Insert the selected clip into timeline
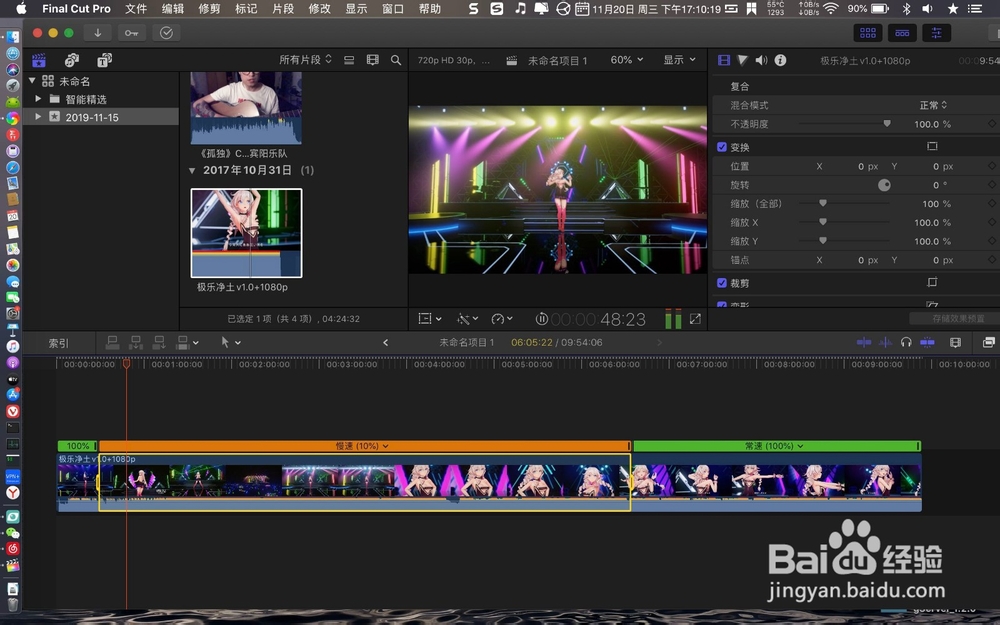1000x625 pixels. coord(135,342)
